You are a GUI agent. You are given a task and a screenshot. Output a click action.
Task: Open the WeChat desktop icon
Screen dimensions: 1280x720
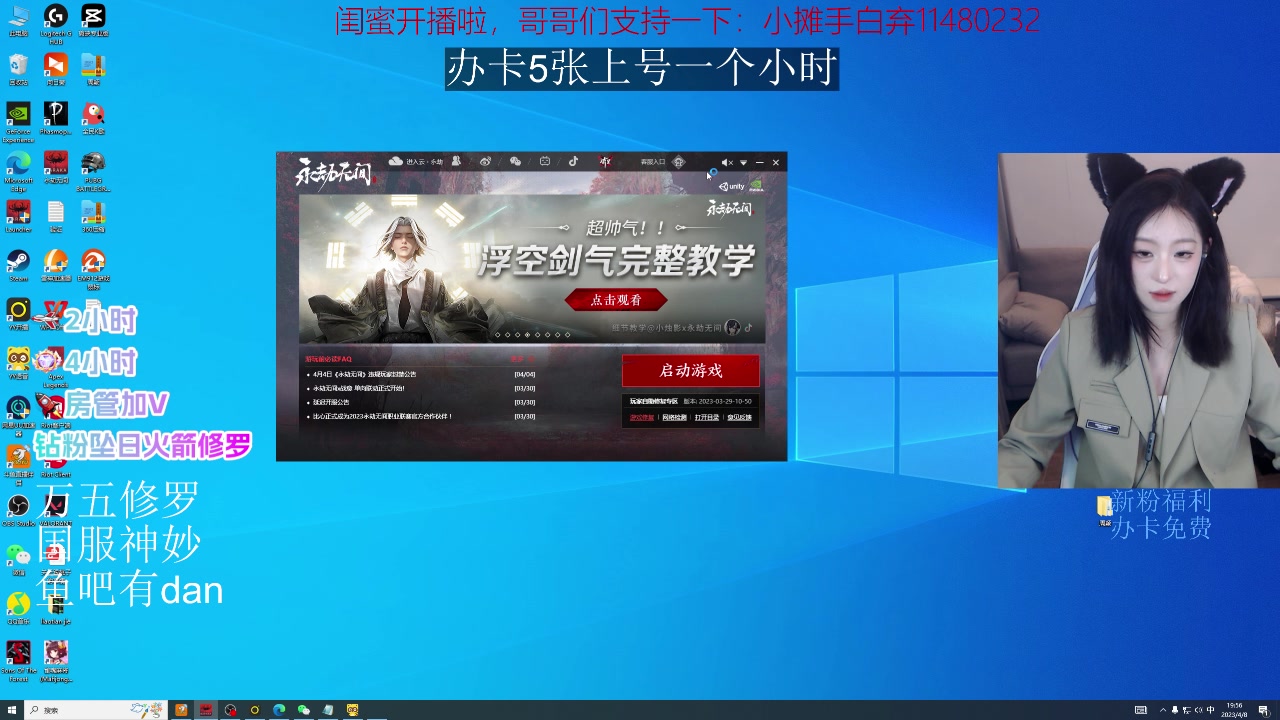[x=18, y=559]
